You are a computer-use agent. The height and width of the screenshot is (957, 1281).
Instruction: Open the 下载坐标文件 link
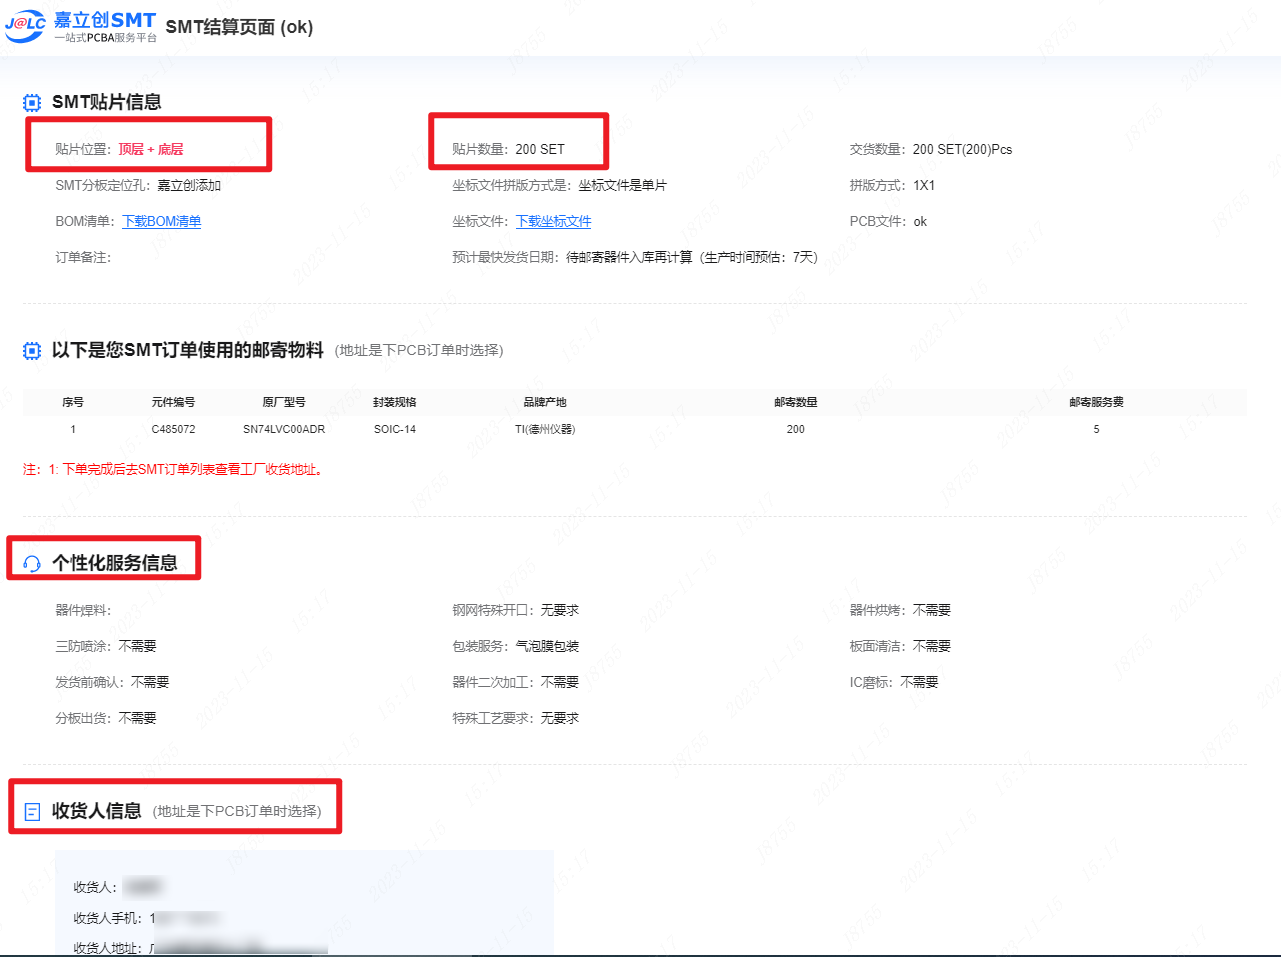[x=553, y=222]
